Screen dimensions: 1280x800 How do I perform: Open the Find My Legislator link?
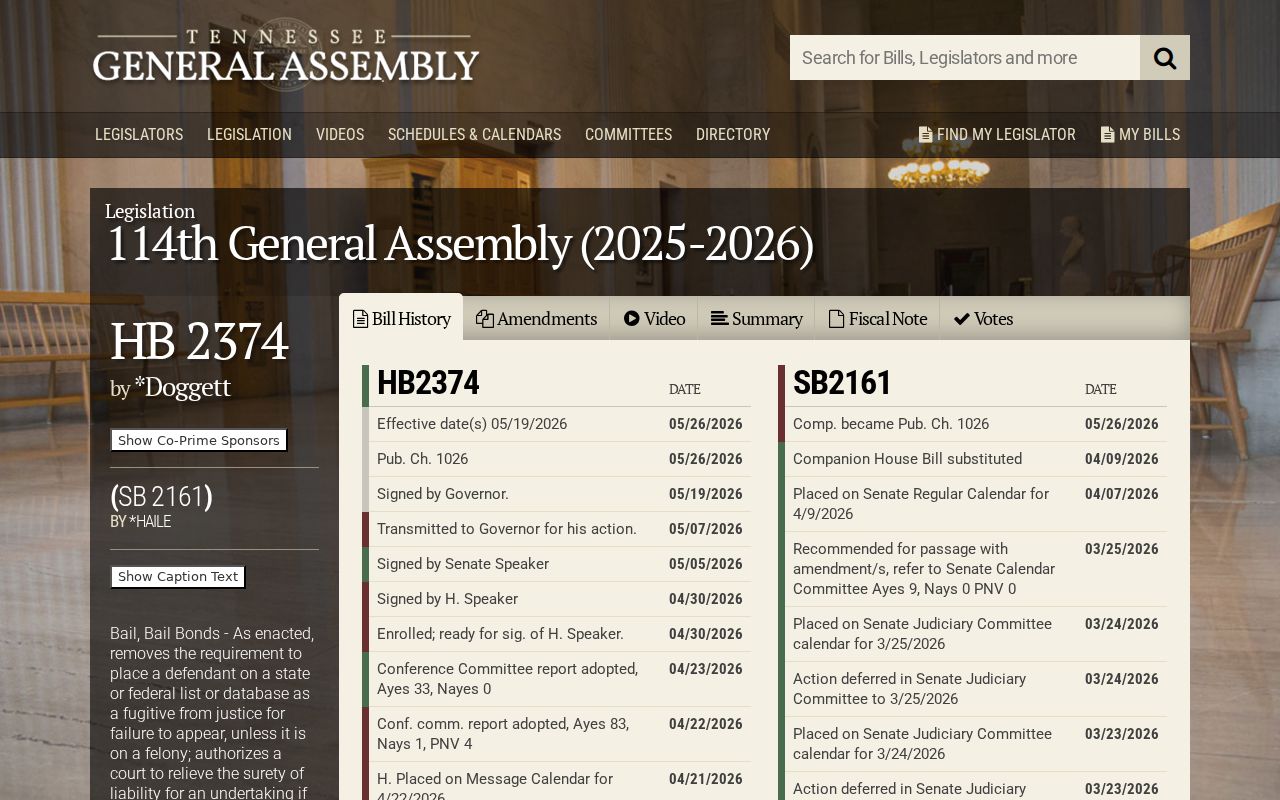pyautogui.click(x=997, y=134)
